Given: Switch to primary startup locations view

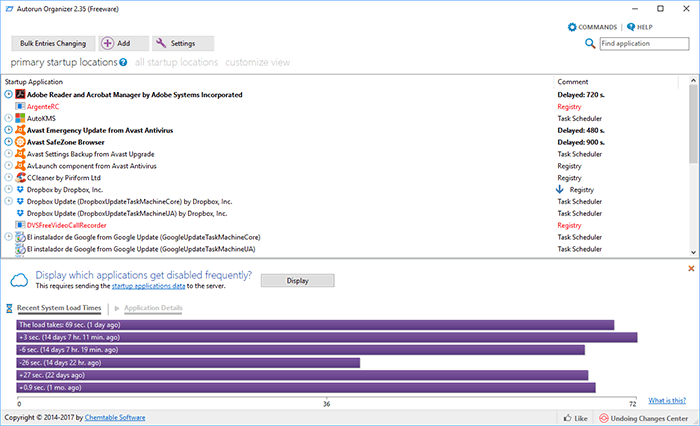Looking at the screenshot, I should [x=64, y=63].
